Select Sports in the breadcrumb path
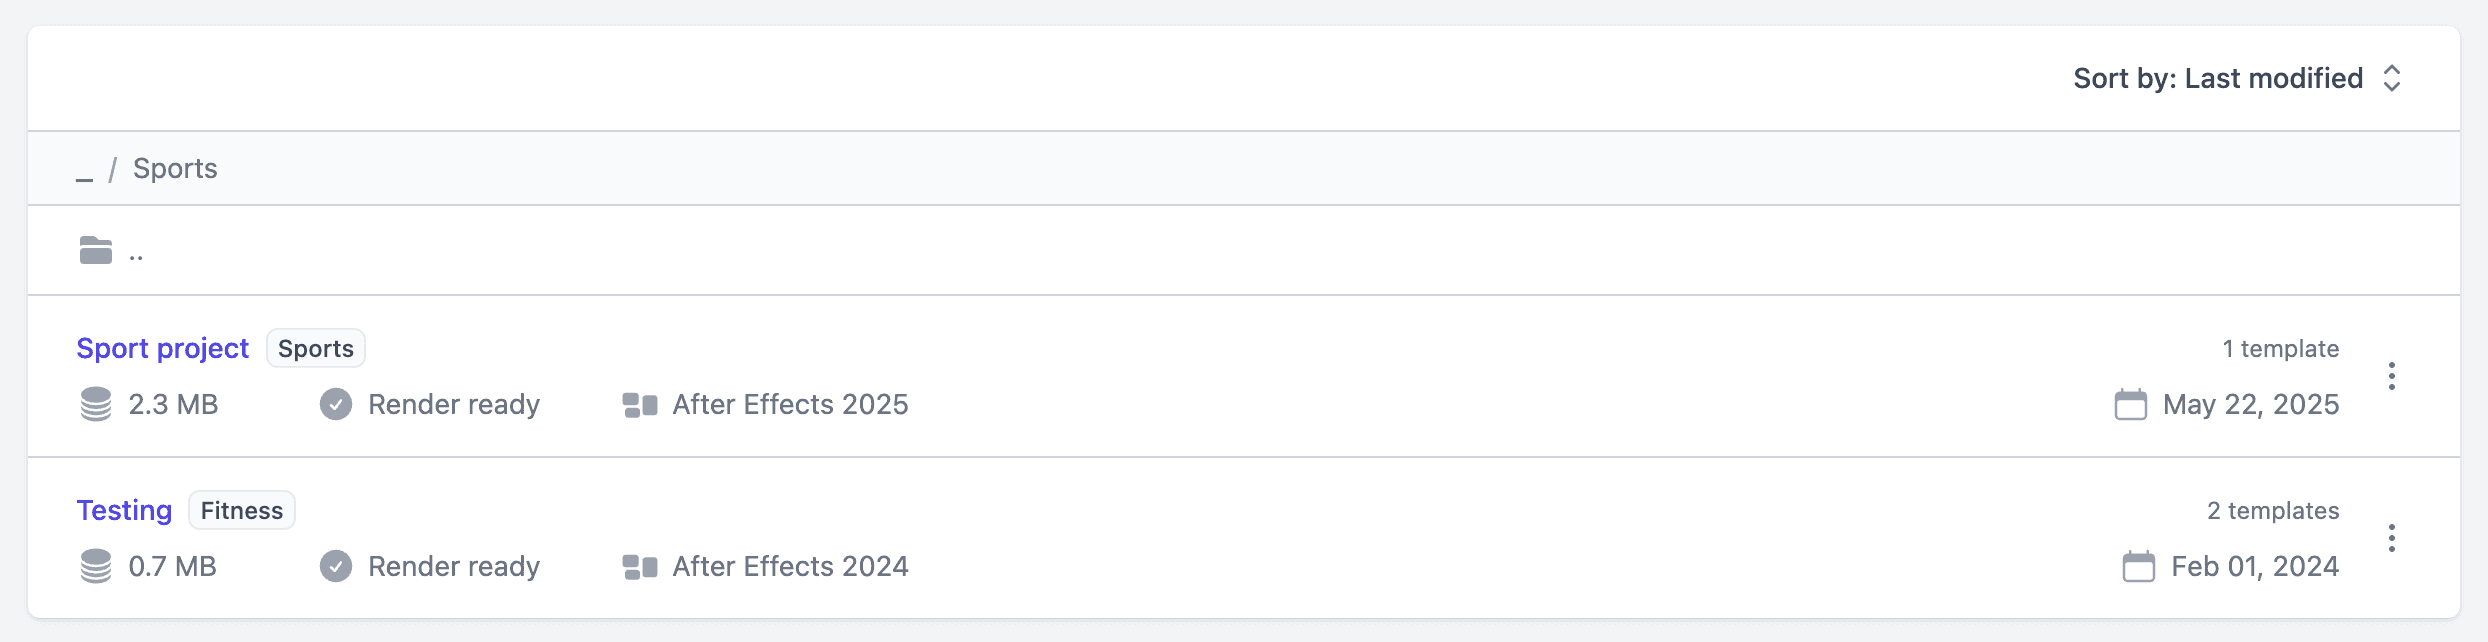The width and height of the screenshot is (2488, 642). [x=175, y=167]
